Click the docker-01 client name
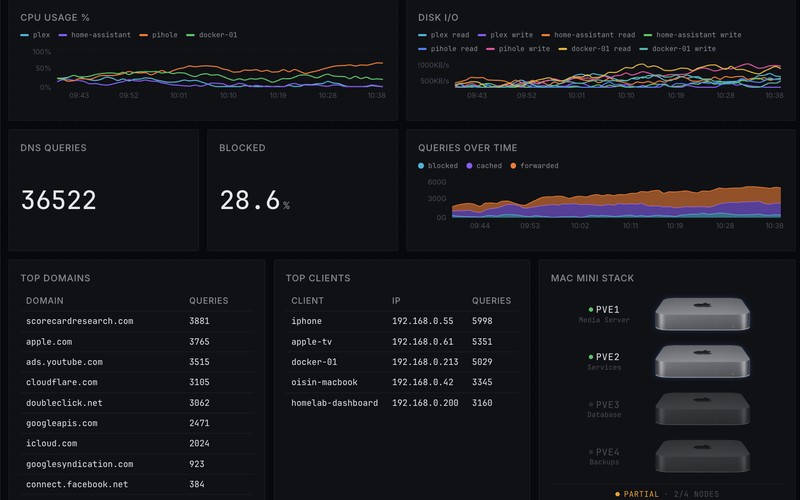 coord(314,362)
